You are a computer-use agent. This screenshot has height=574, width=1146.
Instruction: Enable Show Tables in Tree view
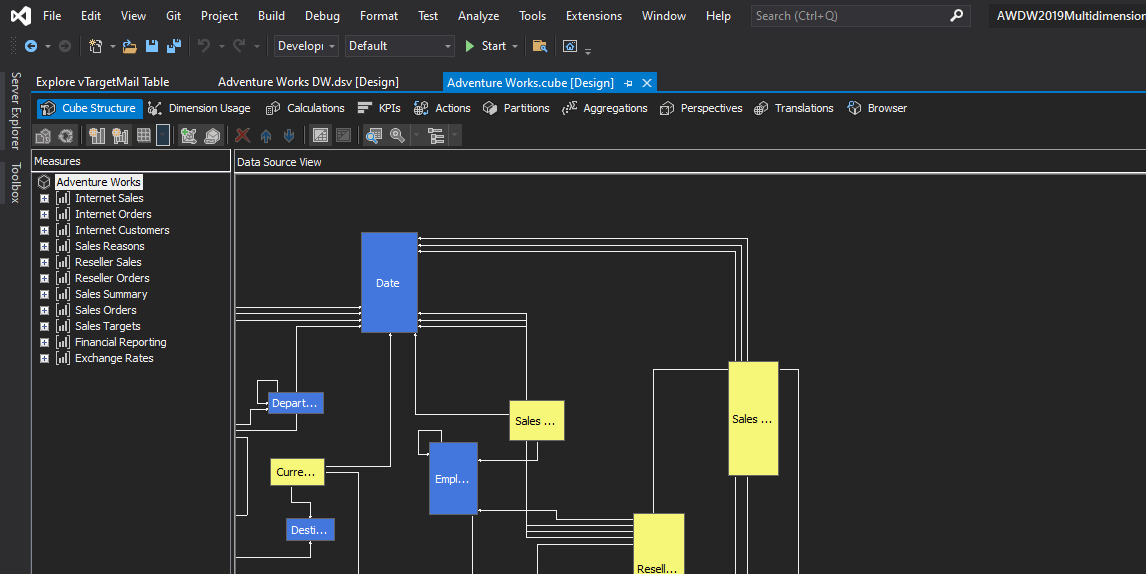[x=343, y=136]
